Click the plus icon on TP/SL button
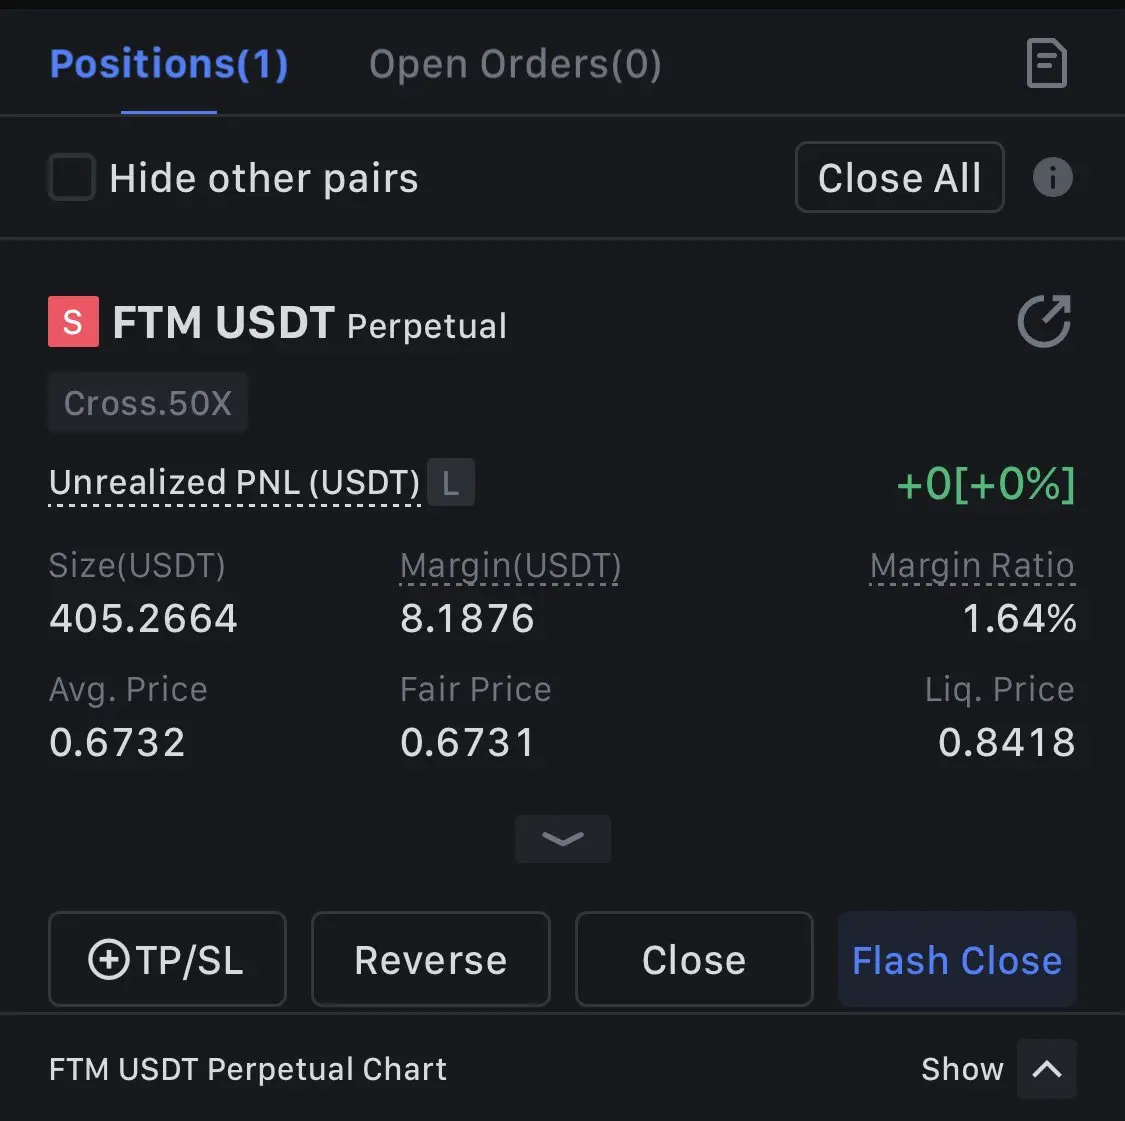This screenshot has width=1125, height=1121. click(108, 960)
